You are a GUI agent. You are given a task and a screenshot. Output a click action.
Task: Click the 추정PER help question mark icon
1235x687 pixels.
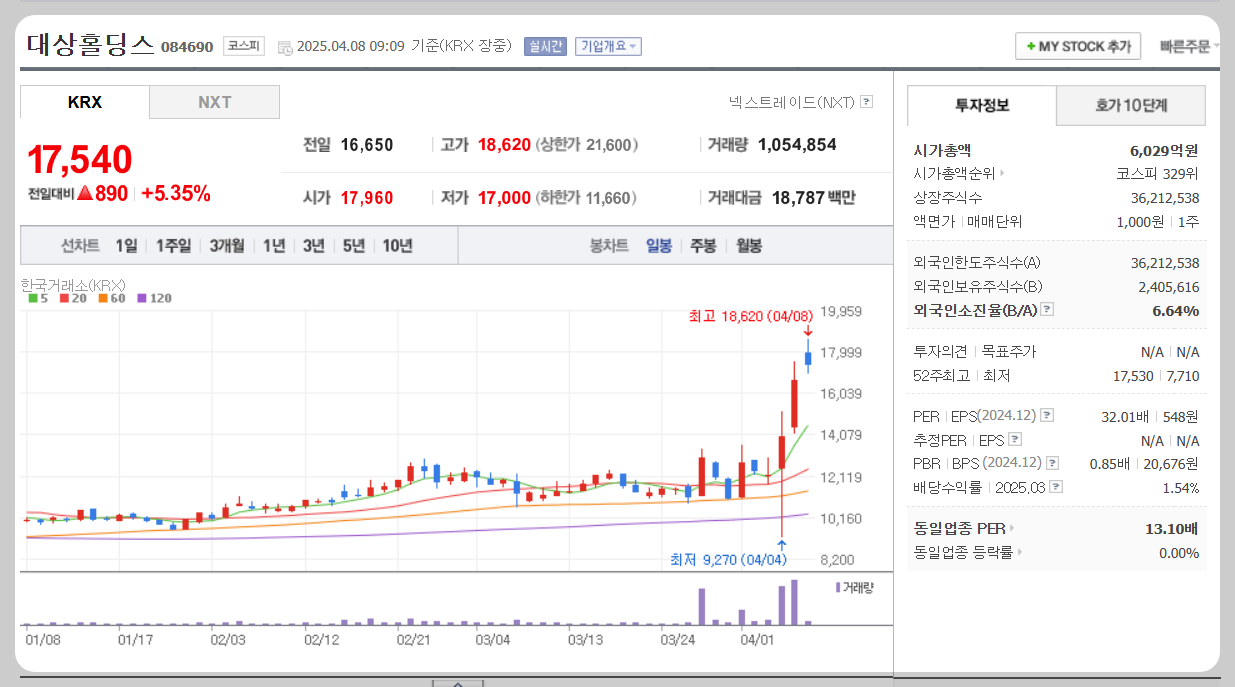coord(1015,439)
